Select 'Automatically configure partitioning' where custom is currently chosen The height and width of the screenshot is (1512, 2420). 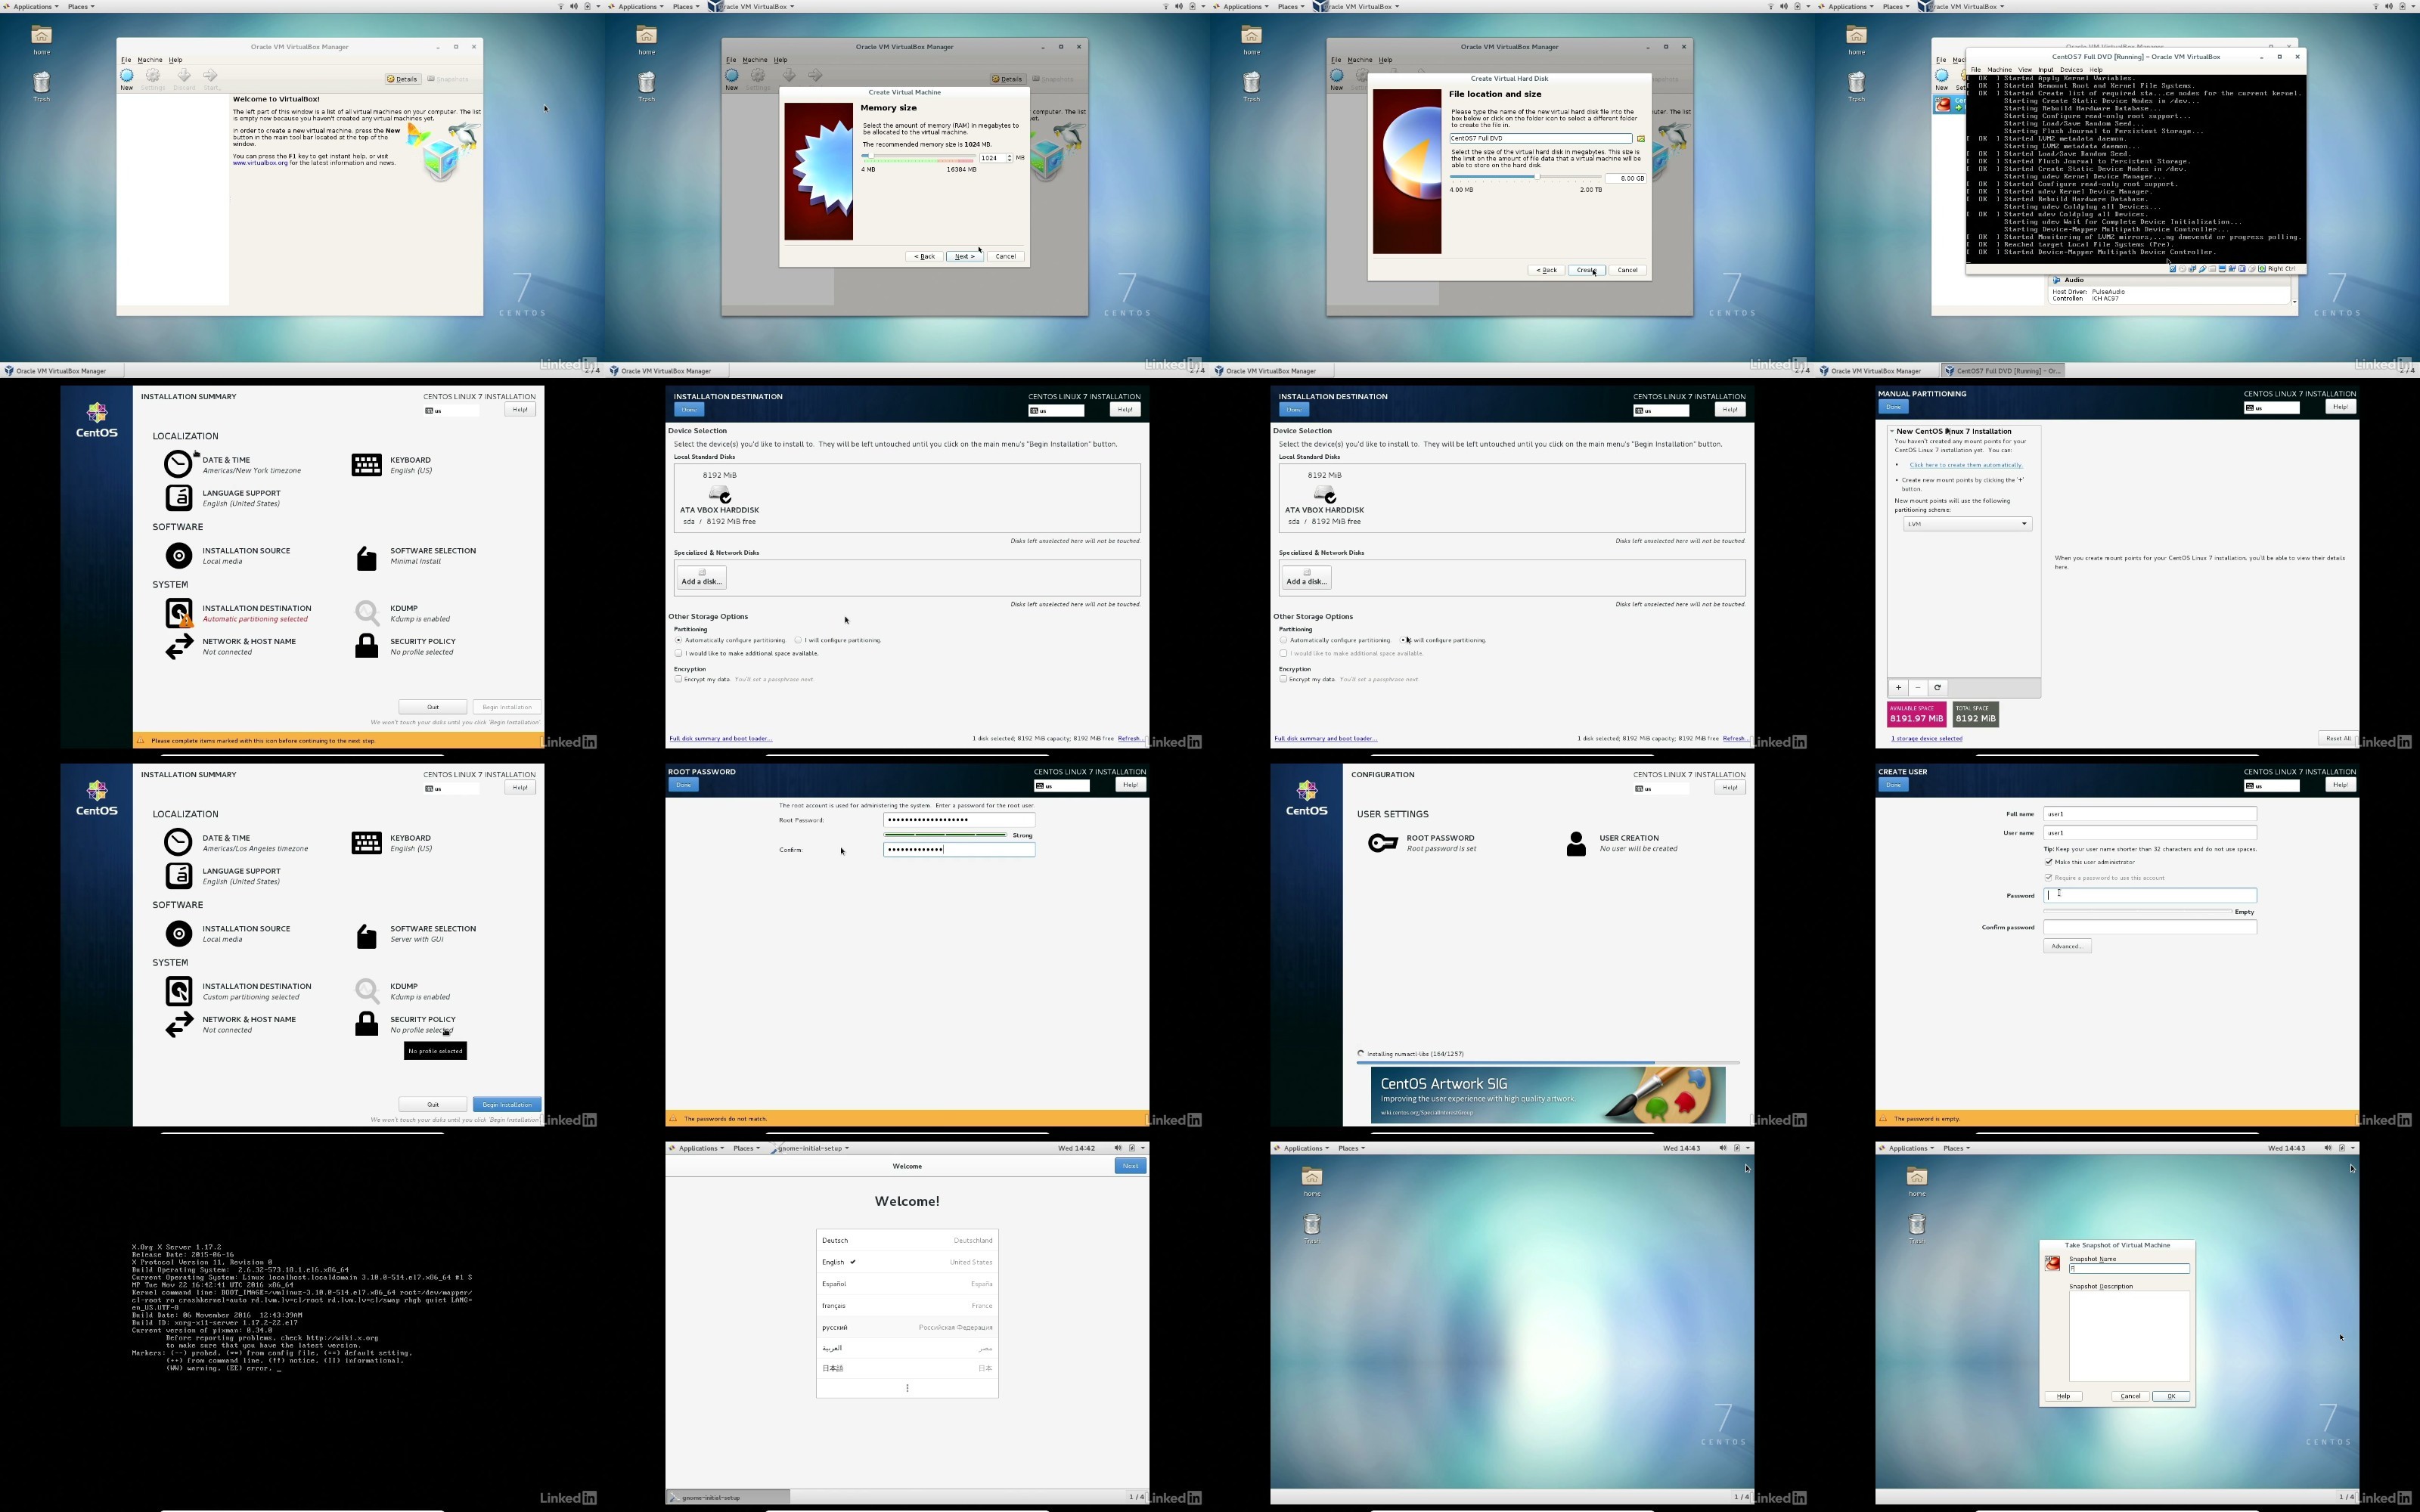(1283, 640)
